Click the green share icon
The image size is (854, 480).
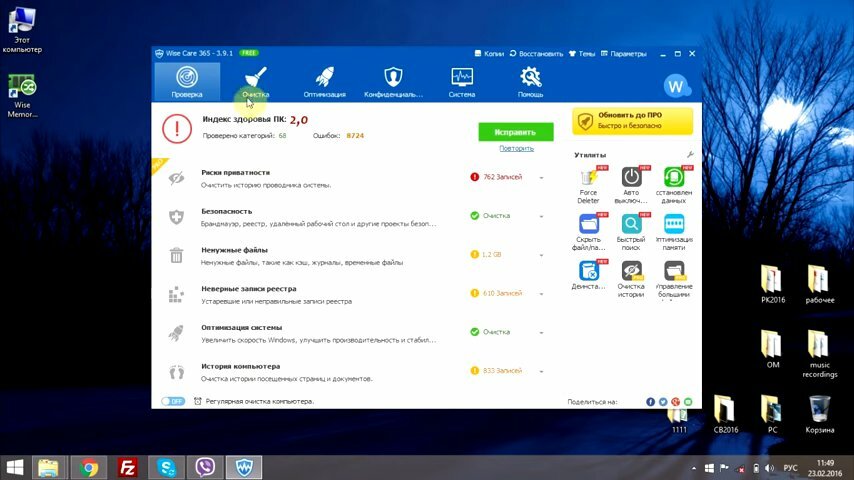688,402
